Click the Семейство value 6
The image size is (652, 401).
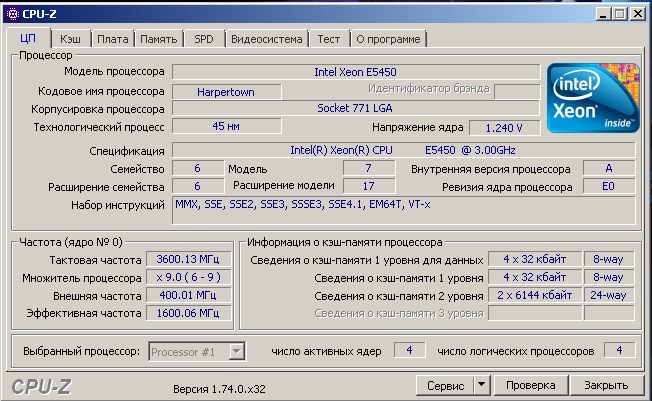198,168
